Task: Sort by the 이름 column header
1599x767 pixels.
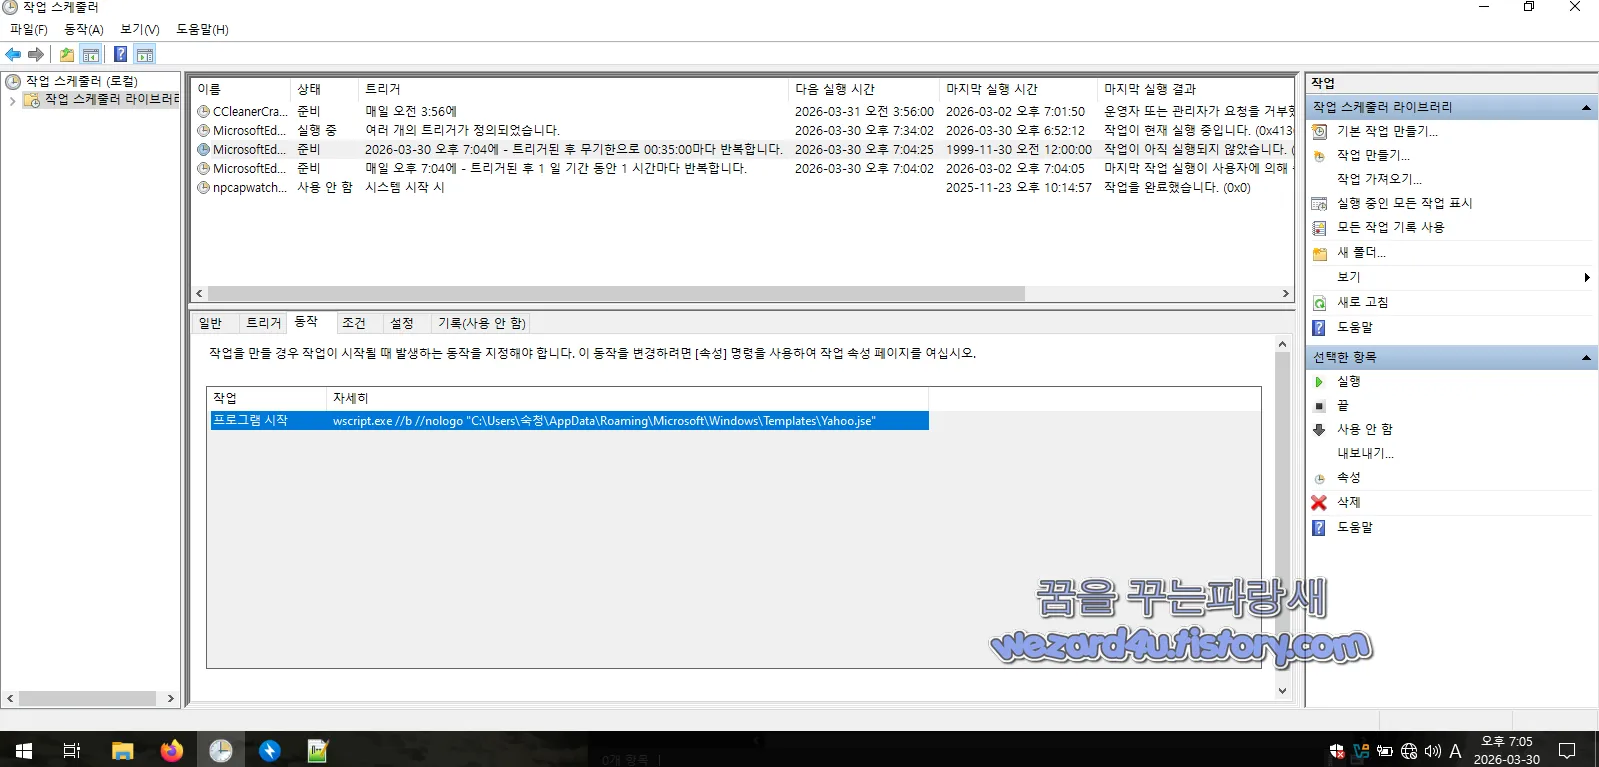Action: [240, 89]
